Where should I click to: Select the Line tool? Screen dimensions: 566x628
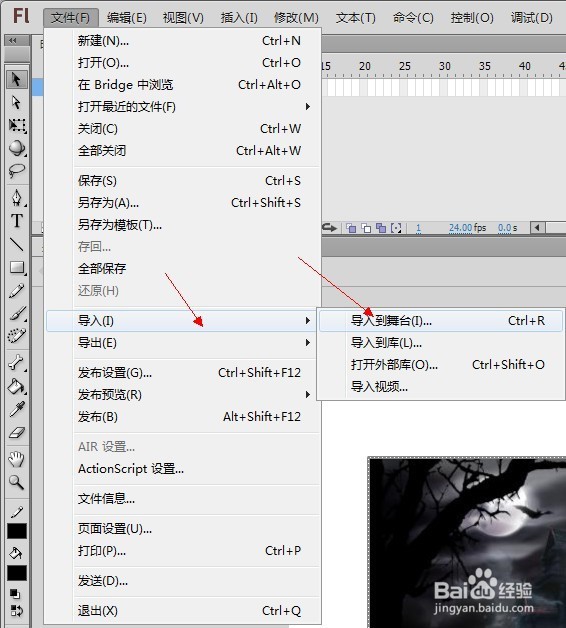tap(16, 244)
